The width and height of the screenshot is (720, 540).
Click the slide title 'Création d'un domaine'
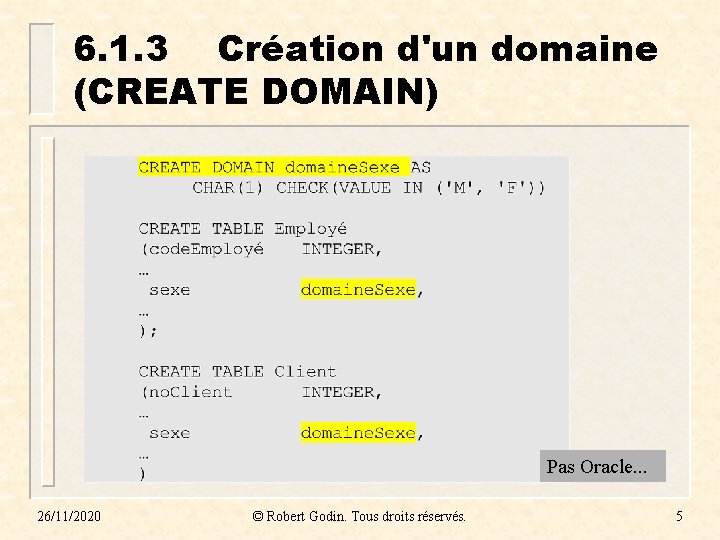[438, 48]
